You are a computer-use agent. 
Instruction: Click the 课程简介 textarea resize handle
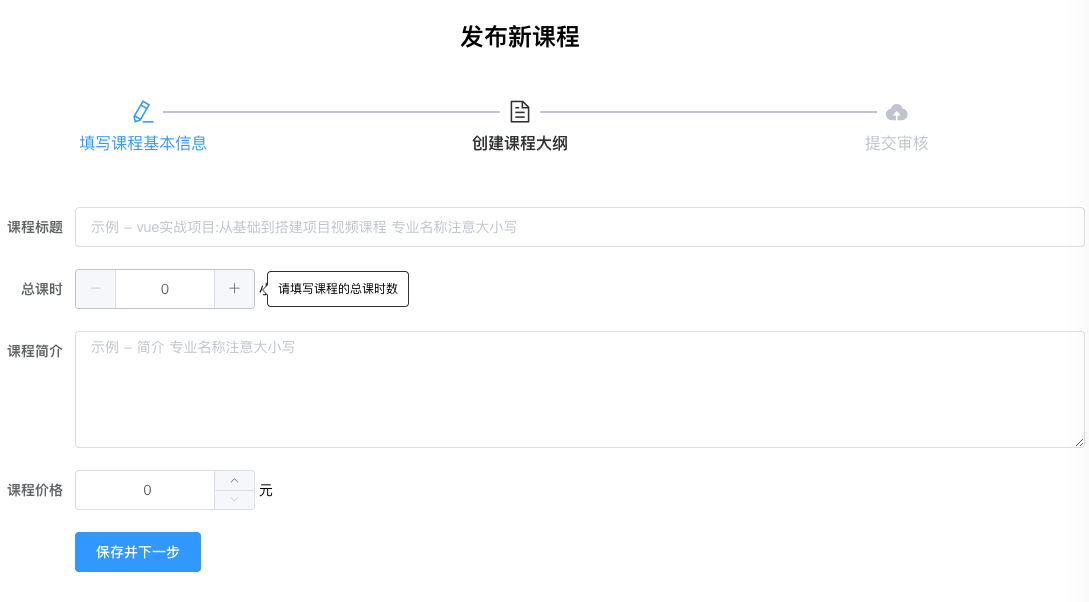[1078, 441]
